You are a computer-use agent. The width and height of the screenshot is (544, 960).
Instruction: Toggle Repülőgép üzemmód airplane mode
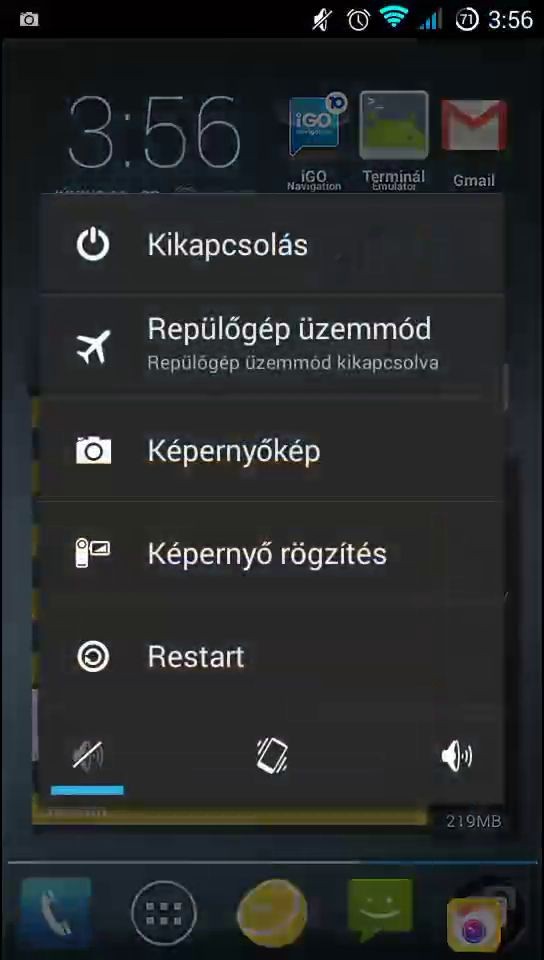click(x=271, y=346)
